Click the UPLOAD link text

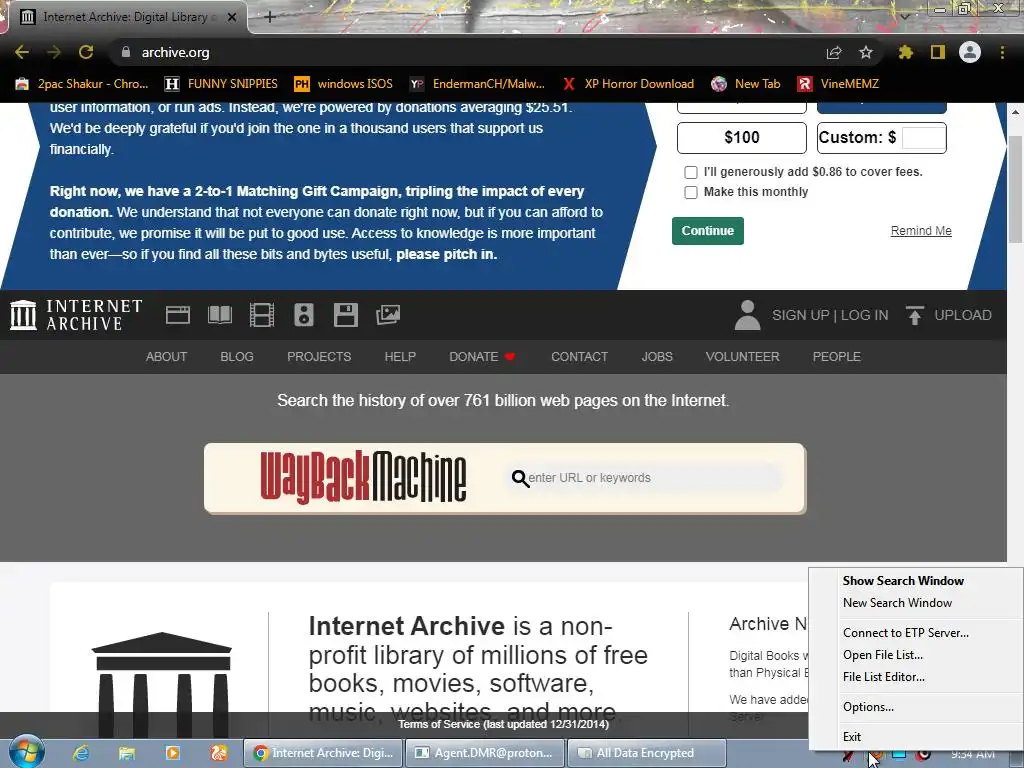coord(963,315)
